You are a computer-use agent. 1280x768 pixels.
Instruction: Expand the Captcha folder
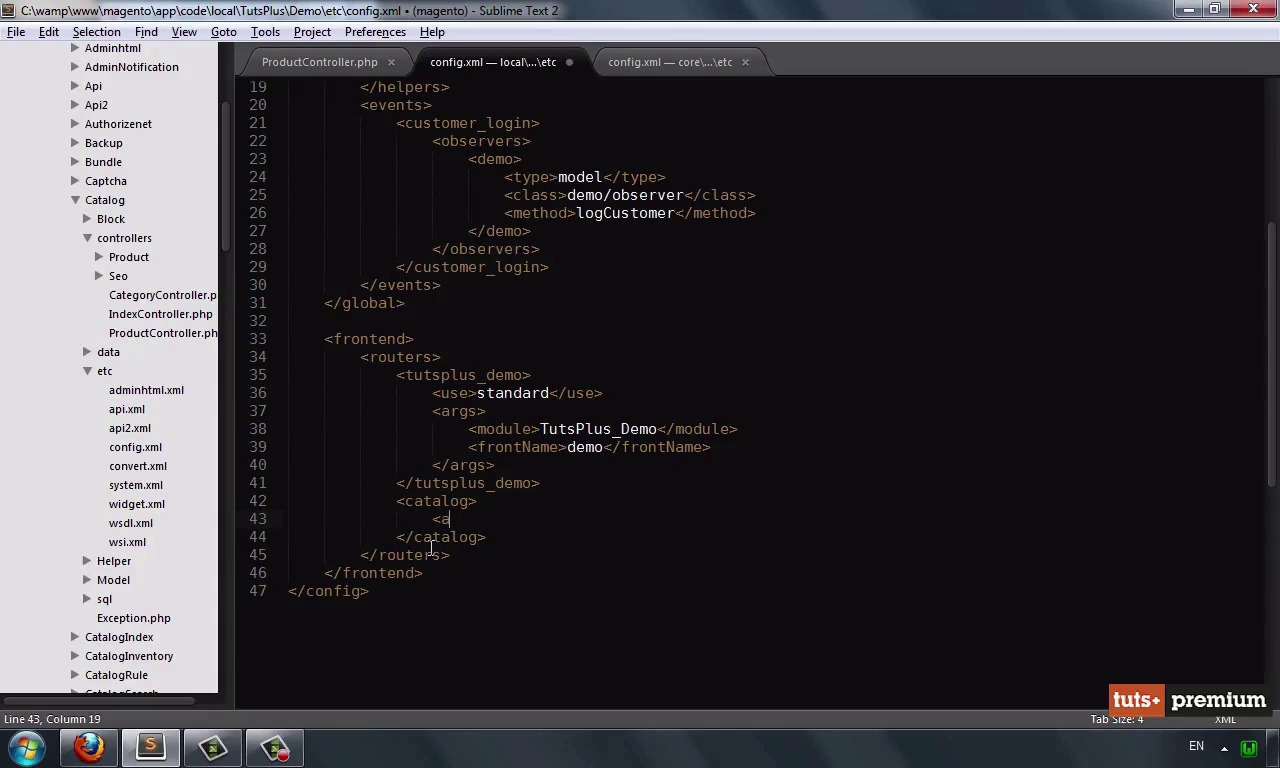(x=75, y=181)
